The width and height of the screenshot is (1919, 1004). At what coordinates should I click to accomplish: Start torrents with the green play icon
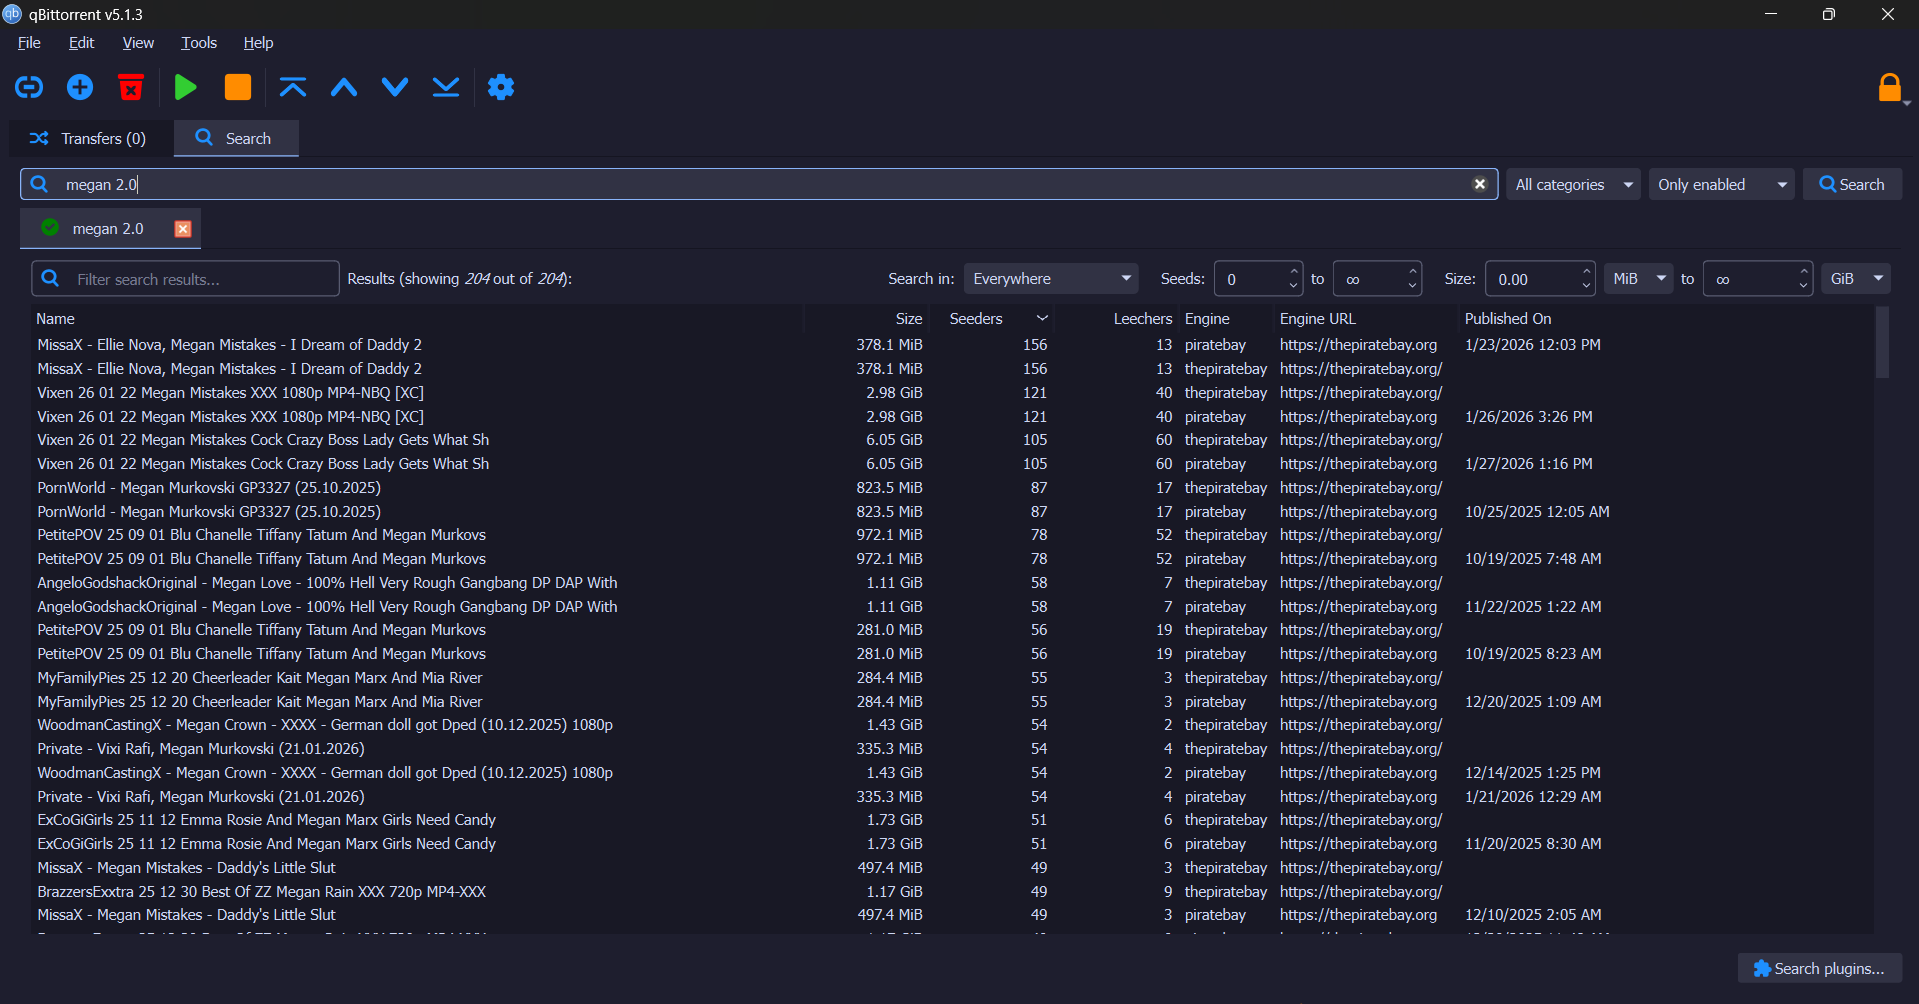pos(185,87)
